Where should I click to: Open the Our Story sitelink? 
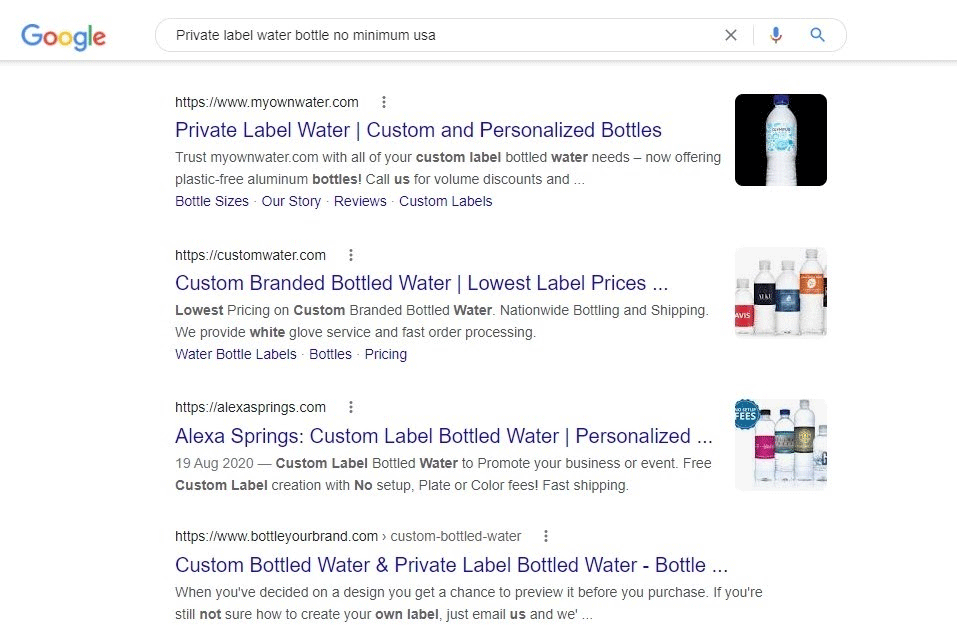click(291, 201)
